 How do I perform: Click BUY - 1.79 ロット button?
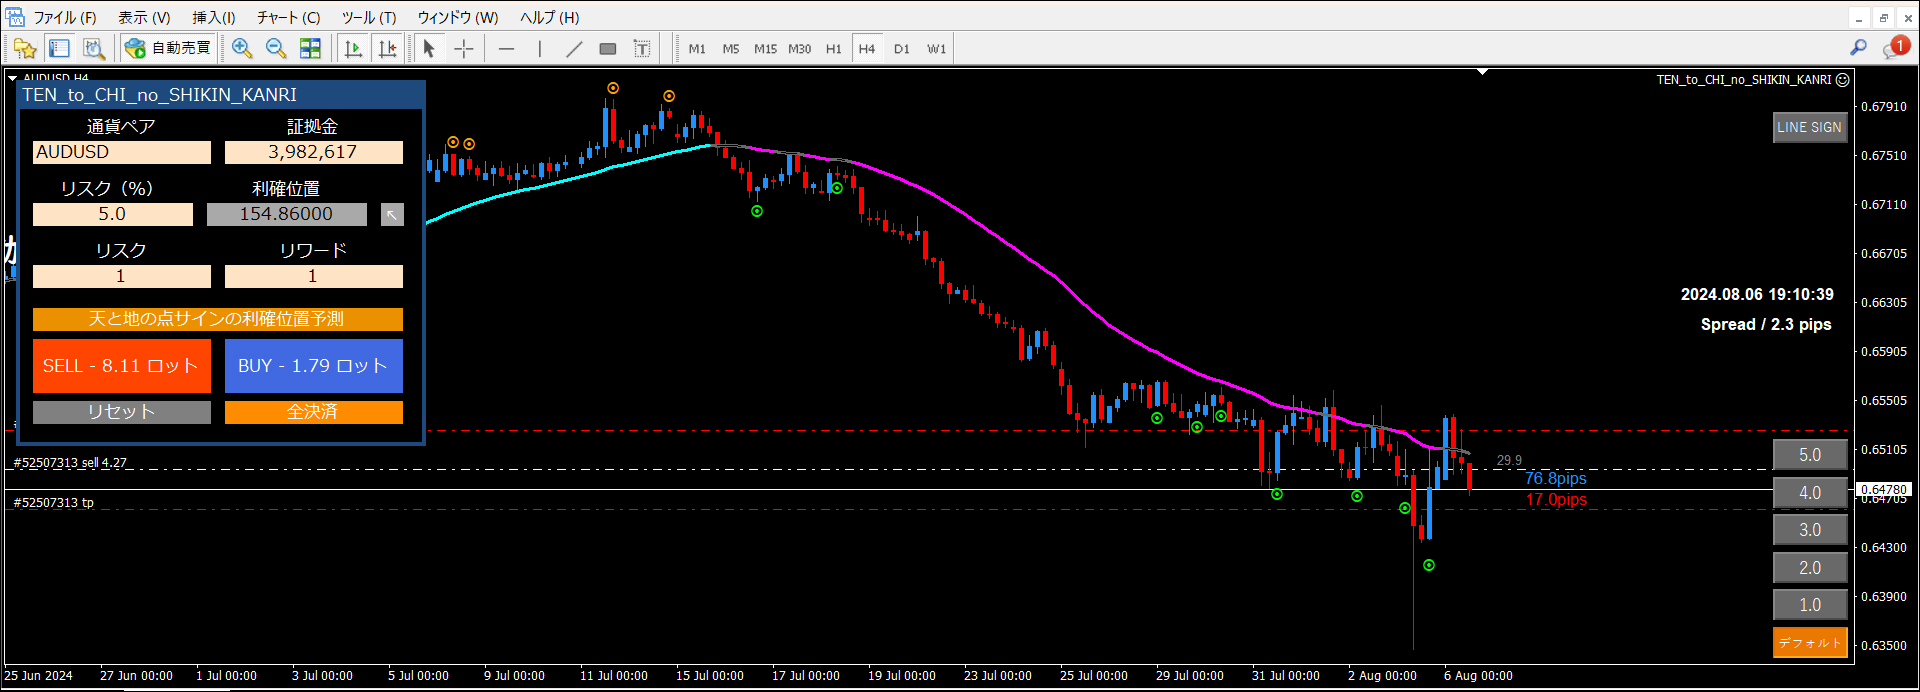[x=314, y=366]
